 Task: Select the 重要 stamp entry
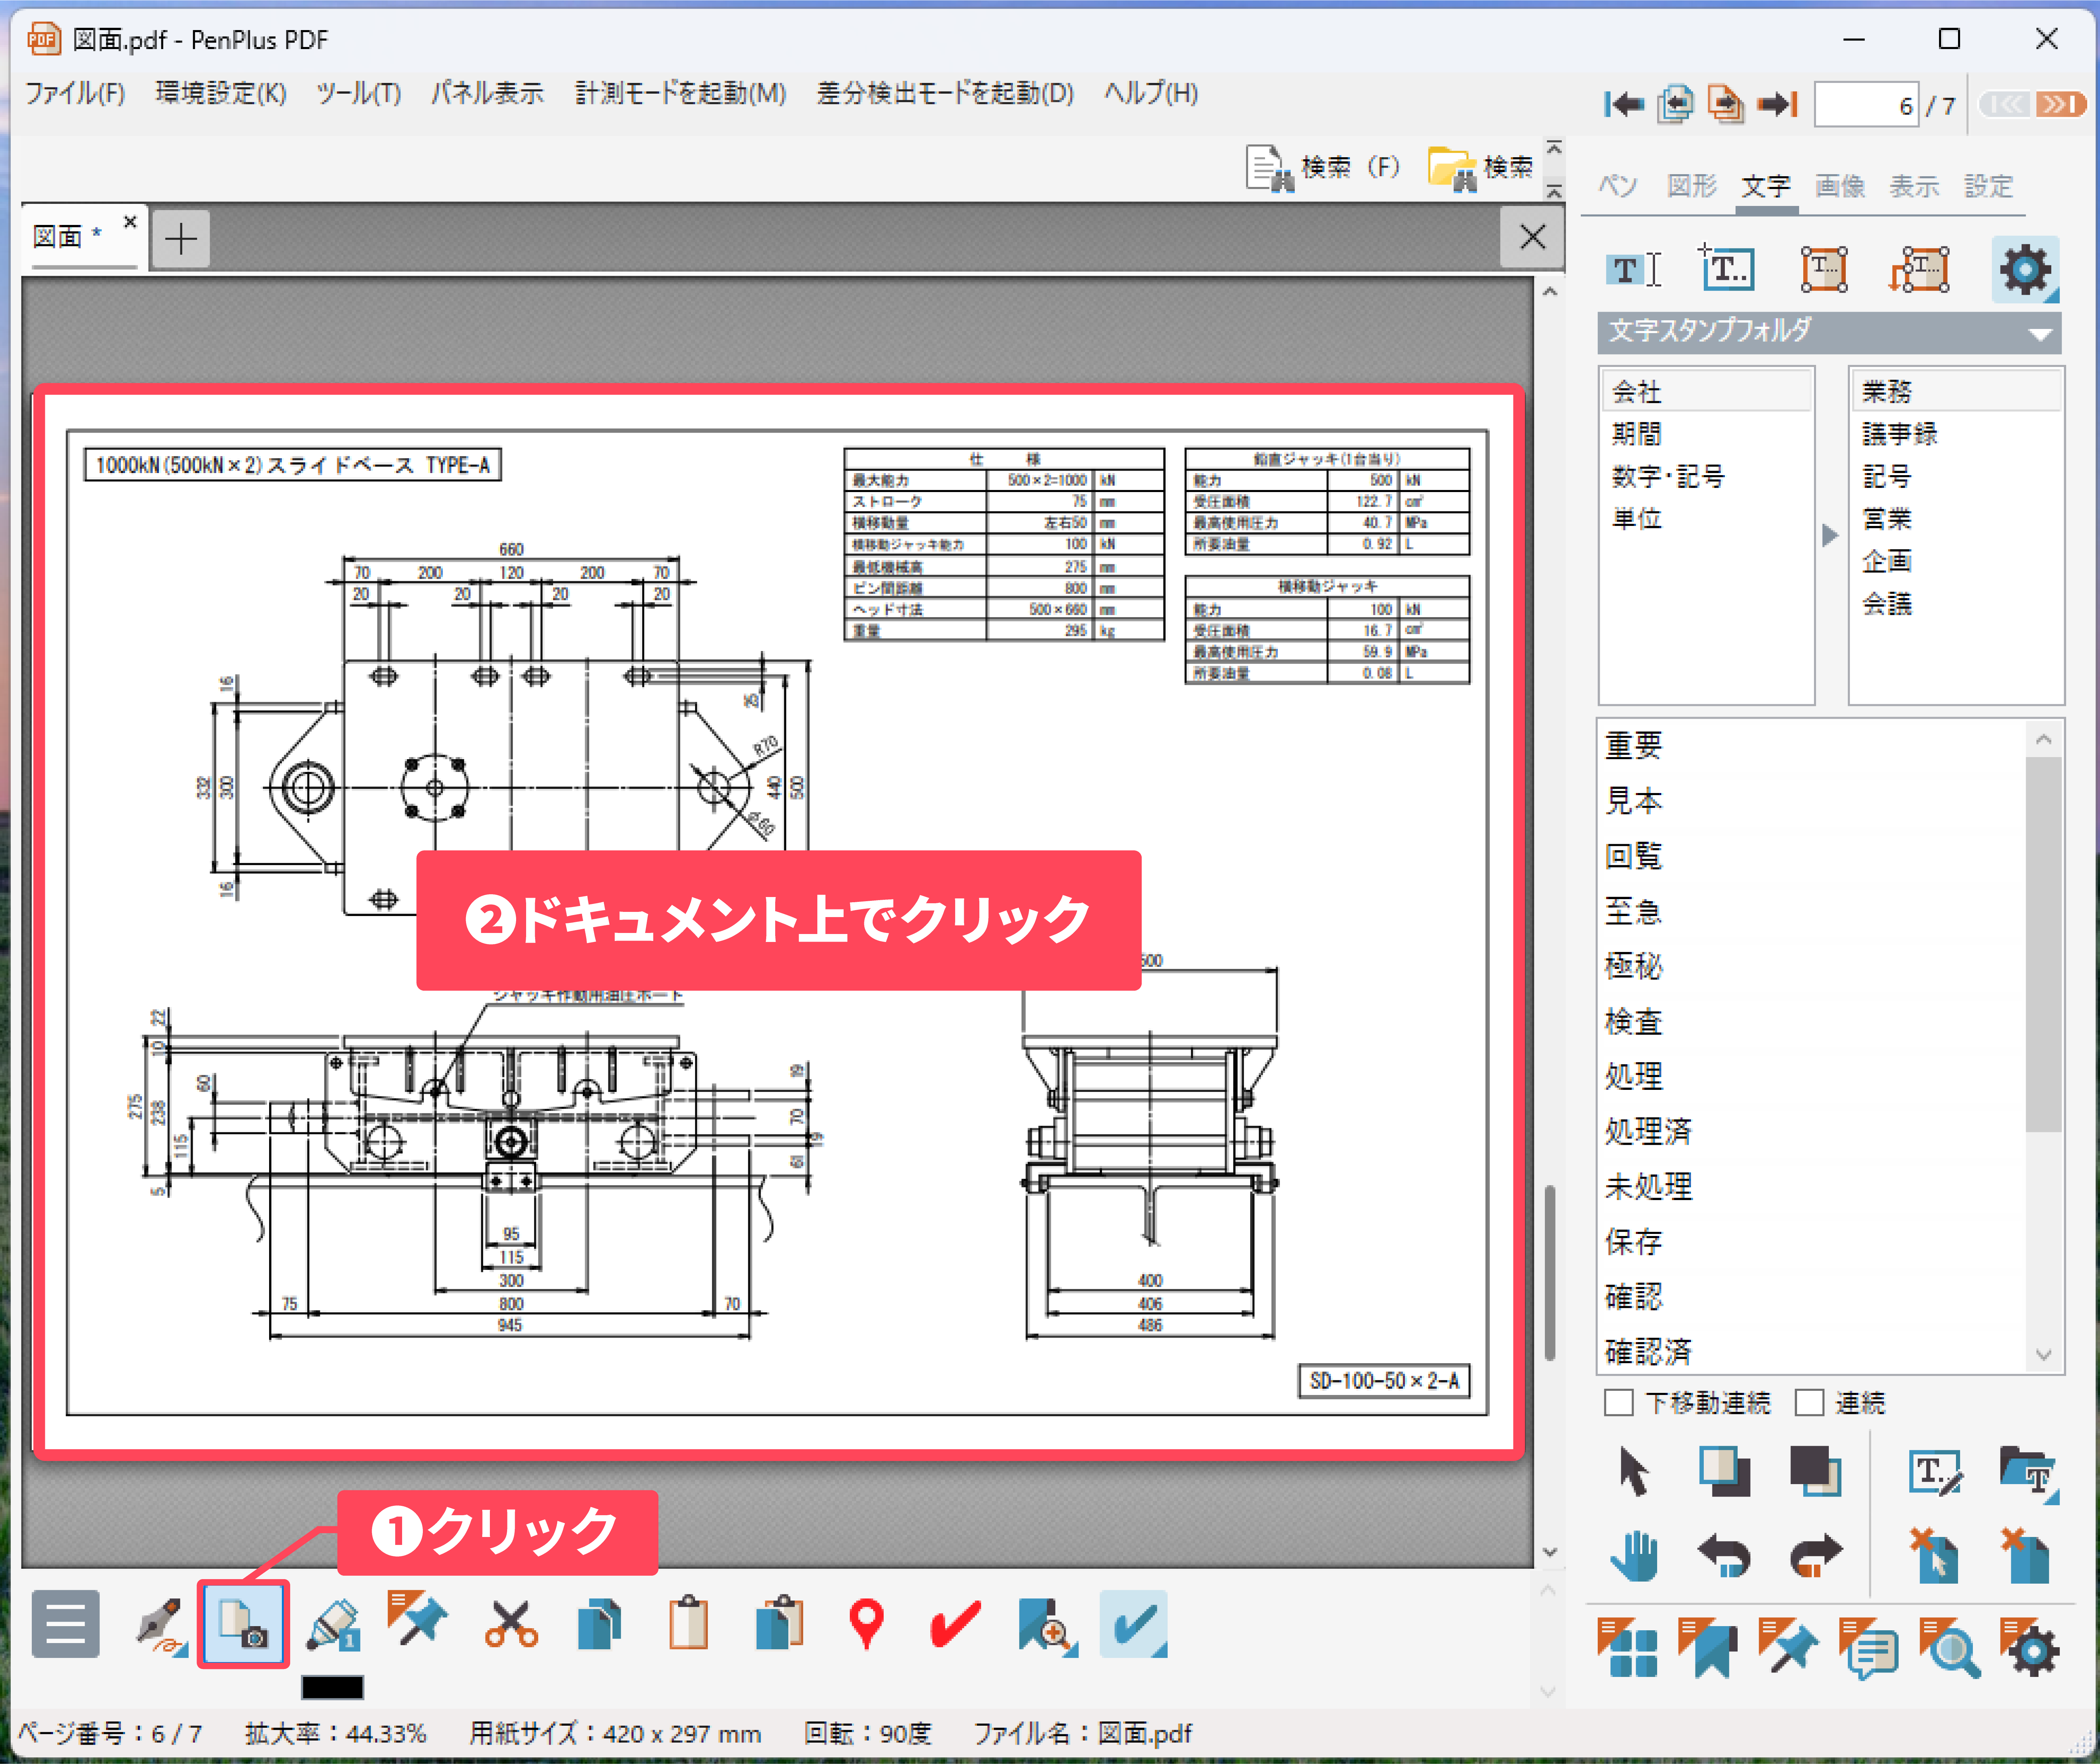1634,746
